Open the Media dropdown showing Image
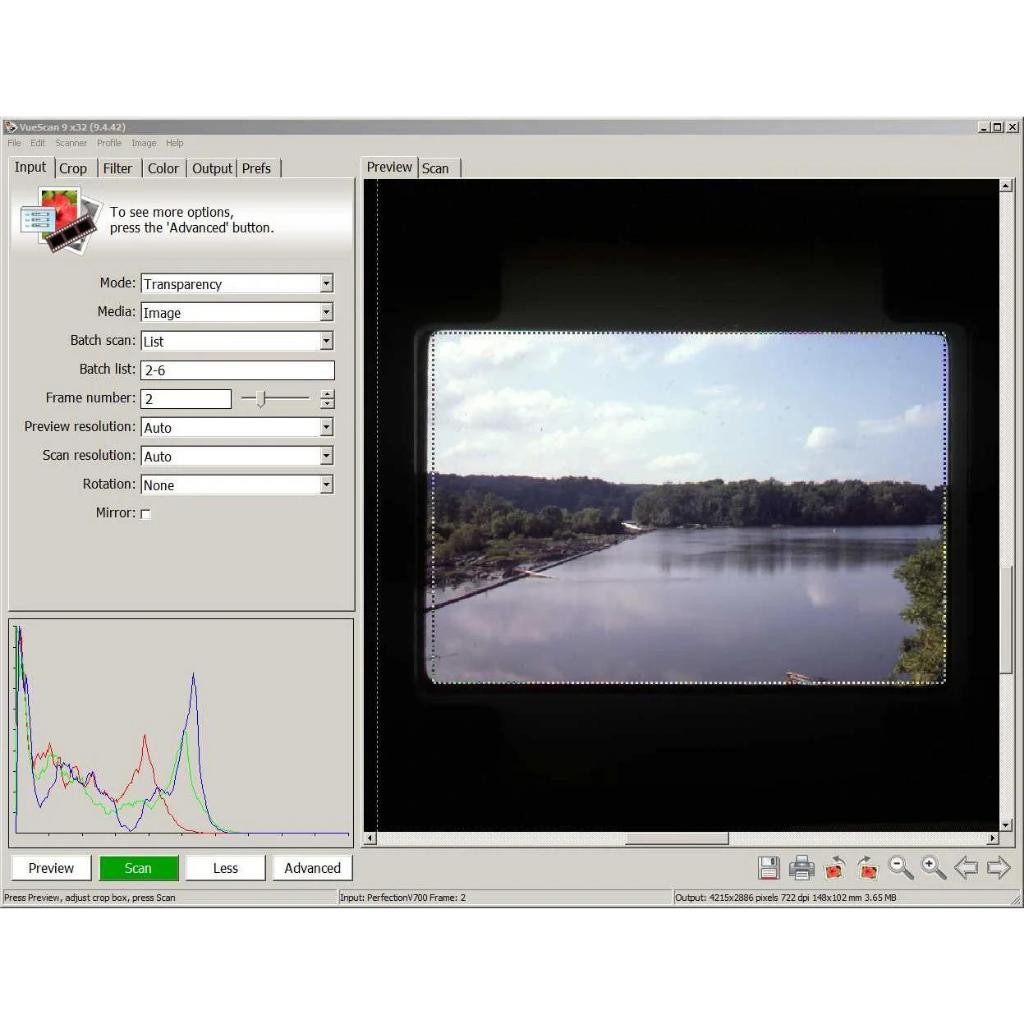The height and width of the screenshot is (1024, 1024). point(237,312)
